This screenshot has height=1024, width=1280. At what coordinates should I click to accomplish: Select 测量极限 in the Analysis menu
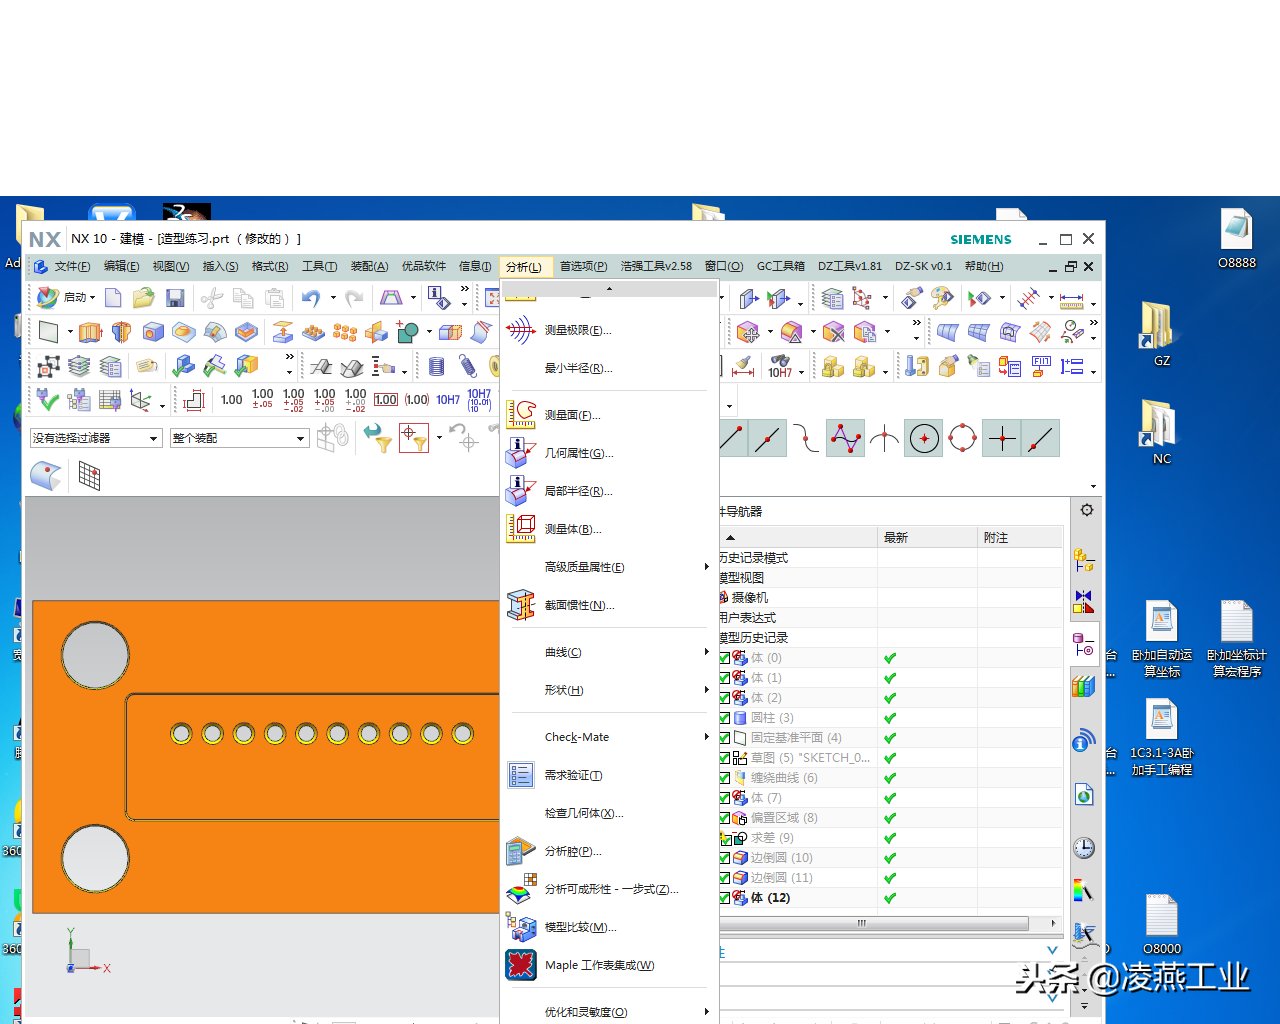(609, 330)
